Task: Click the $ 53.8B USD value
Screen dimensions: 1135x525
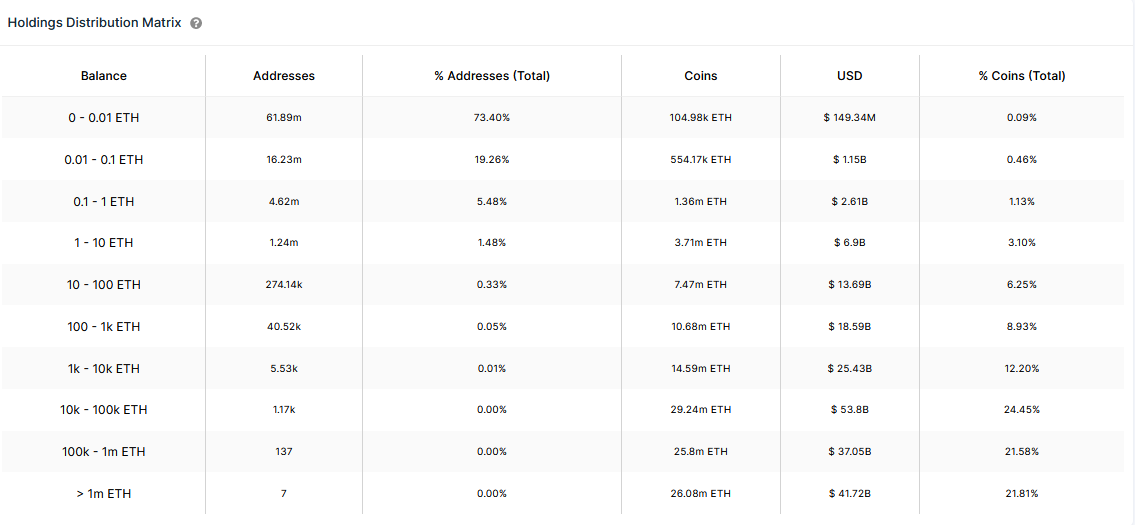Action: pyautogui.click(x=850, y=410)
